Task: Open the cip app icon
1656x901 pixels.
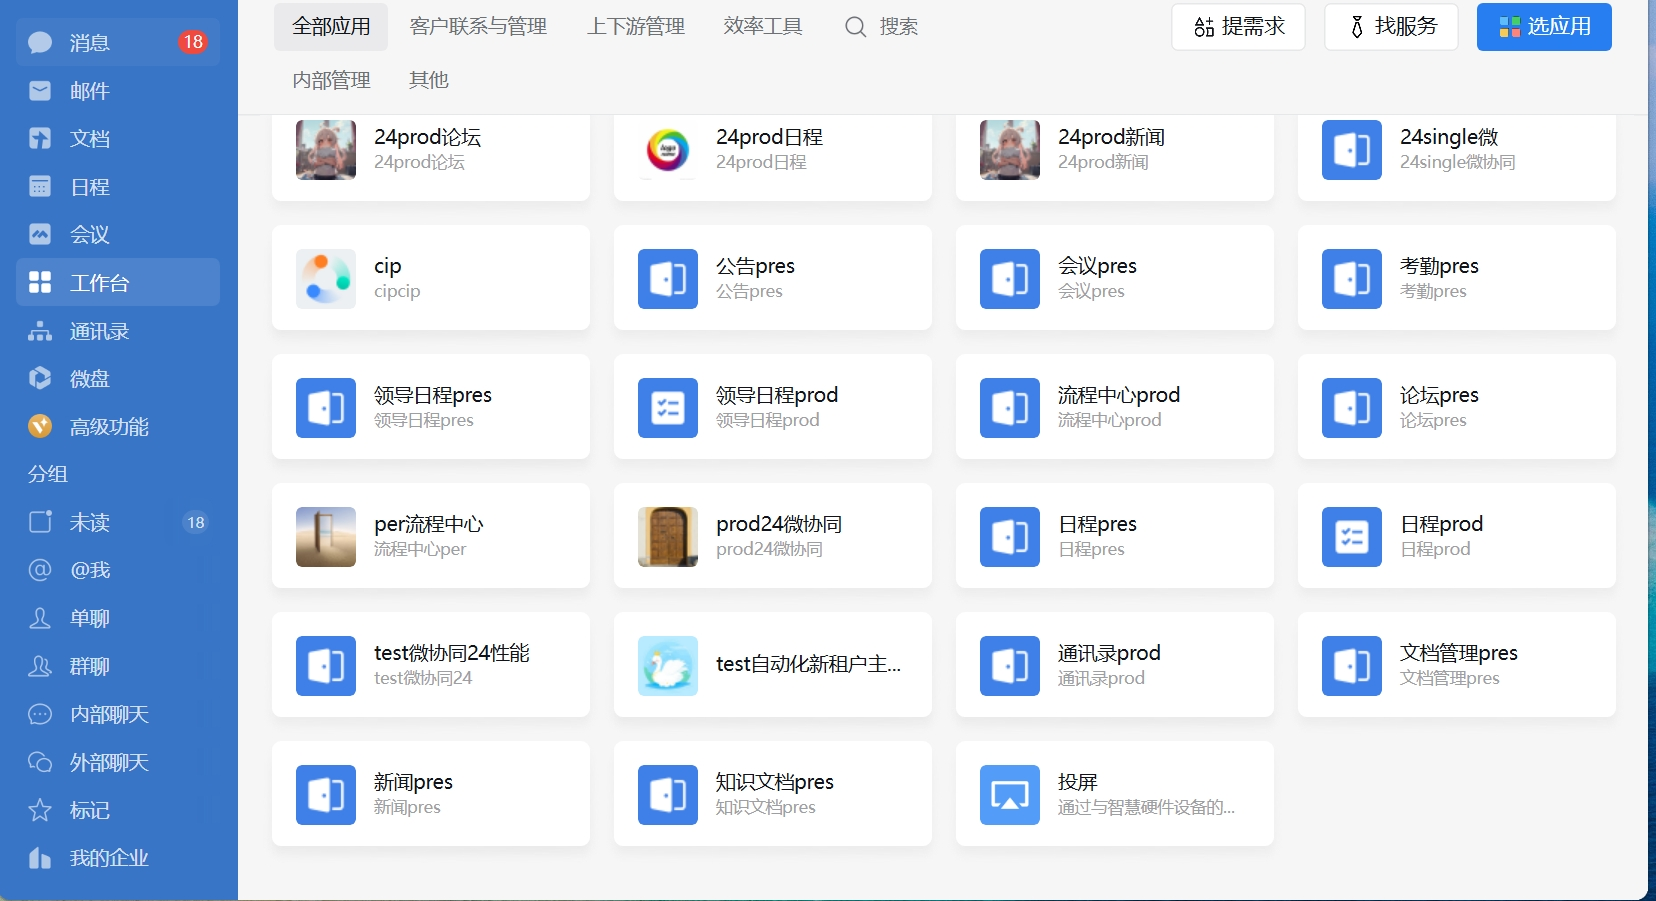Action: (325, 279)
